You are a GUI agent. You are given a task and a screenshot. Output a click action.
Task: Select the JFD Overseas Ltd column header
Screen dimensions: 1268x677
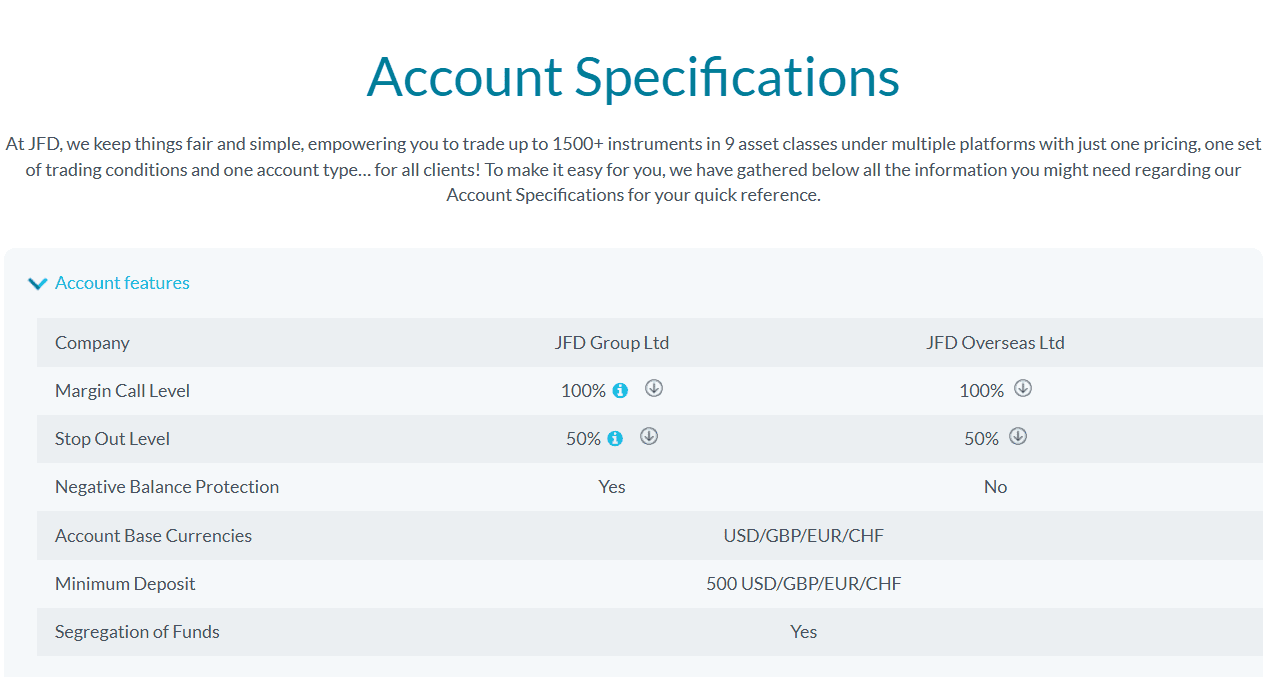coord(995,342)
